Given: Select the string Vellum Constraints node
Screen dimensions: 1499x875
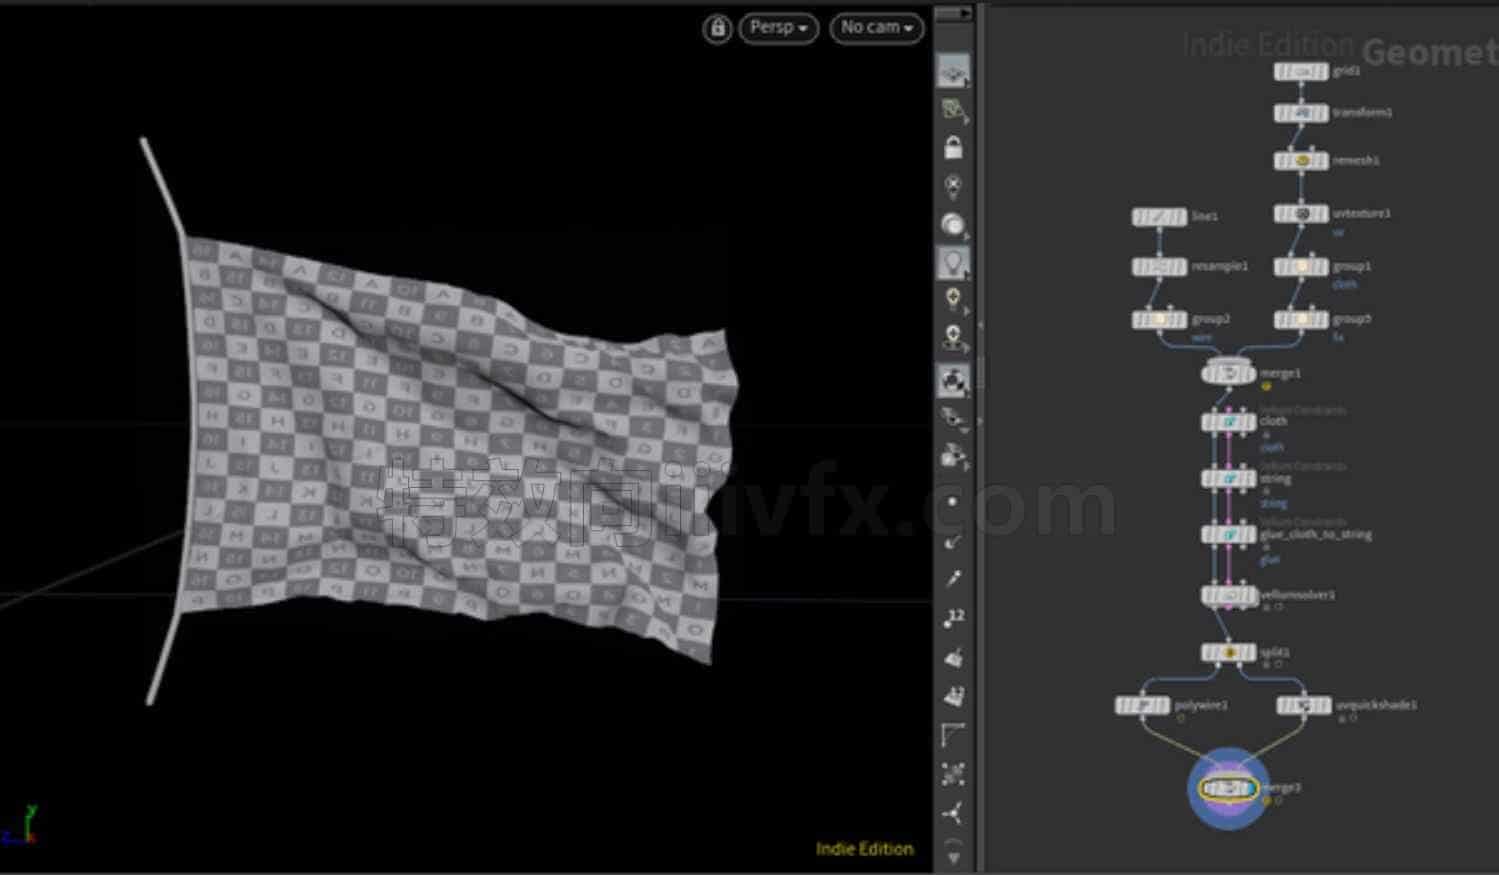Looking at the screenshot, I should (1228, 479).
